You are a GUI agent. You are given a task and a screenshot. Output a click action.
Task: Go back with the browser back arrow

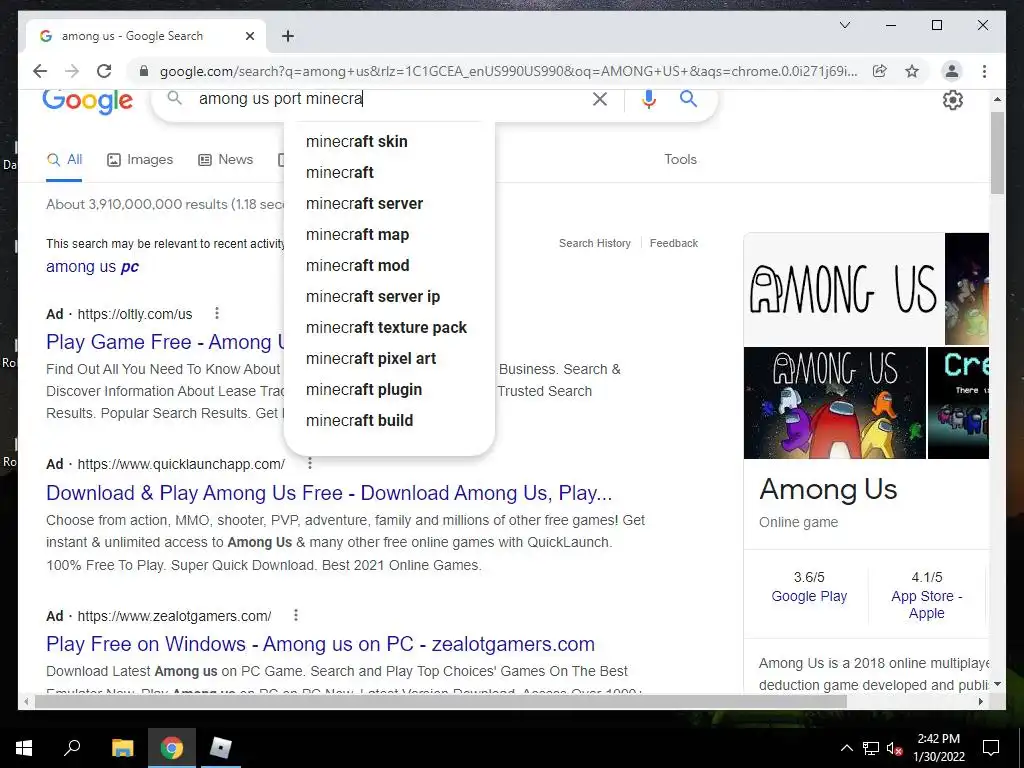40,71
